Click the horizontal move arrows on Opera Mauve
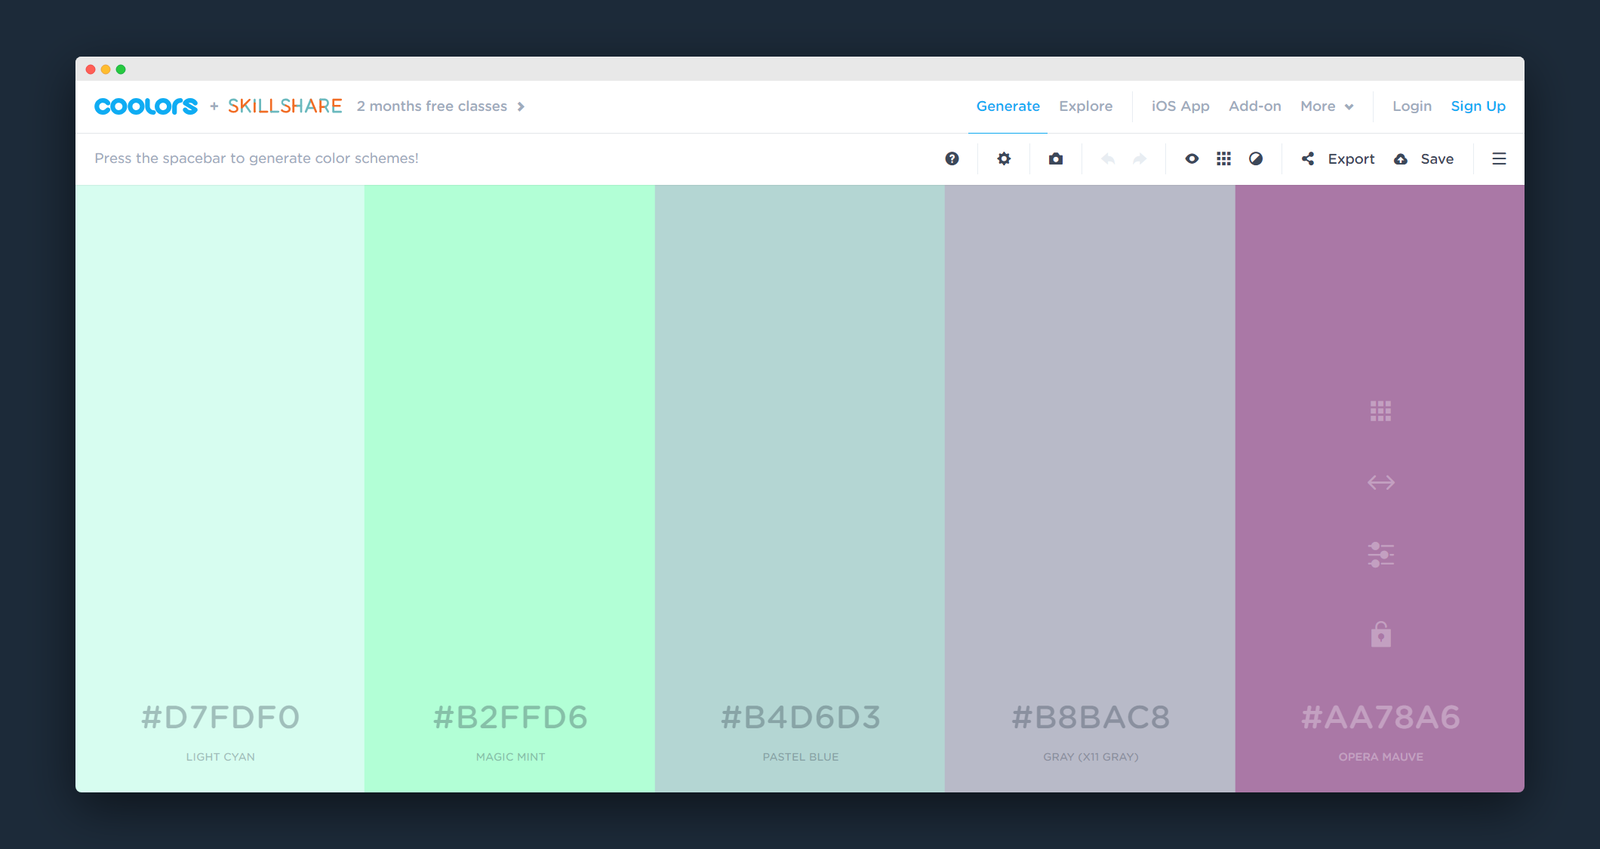Image resolution: width=1600 pixels, height=849 pixels. pyautogui.click(x=1381, y=483)
